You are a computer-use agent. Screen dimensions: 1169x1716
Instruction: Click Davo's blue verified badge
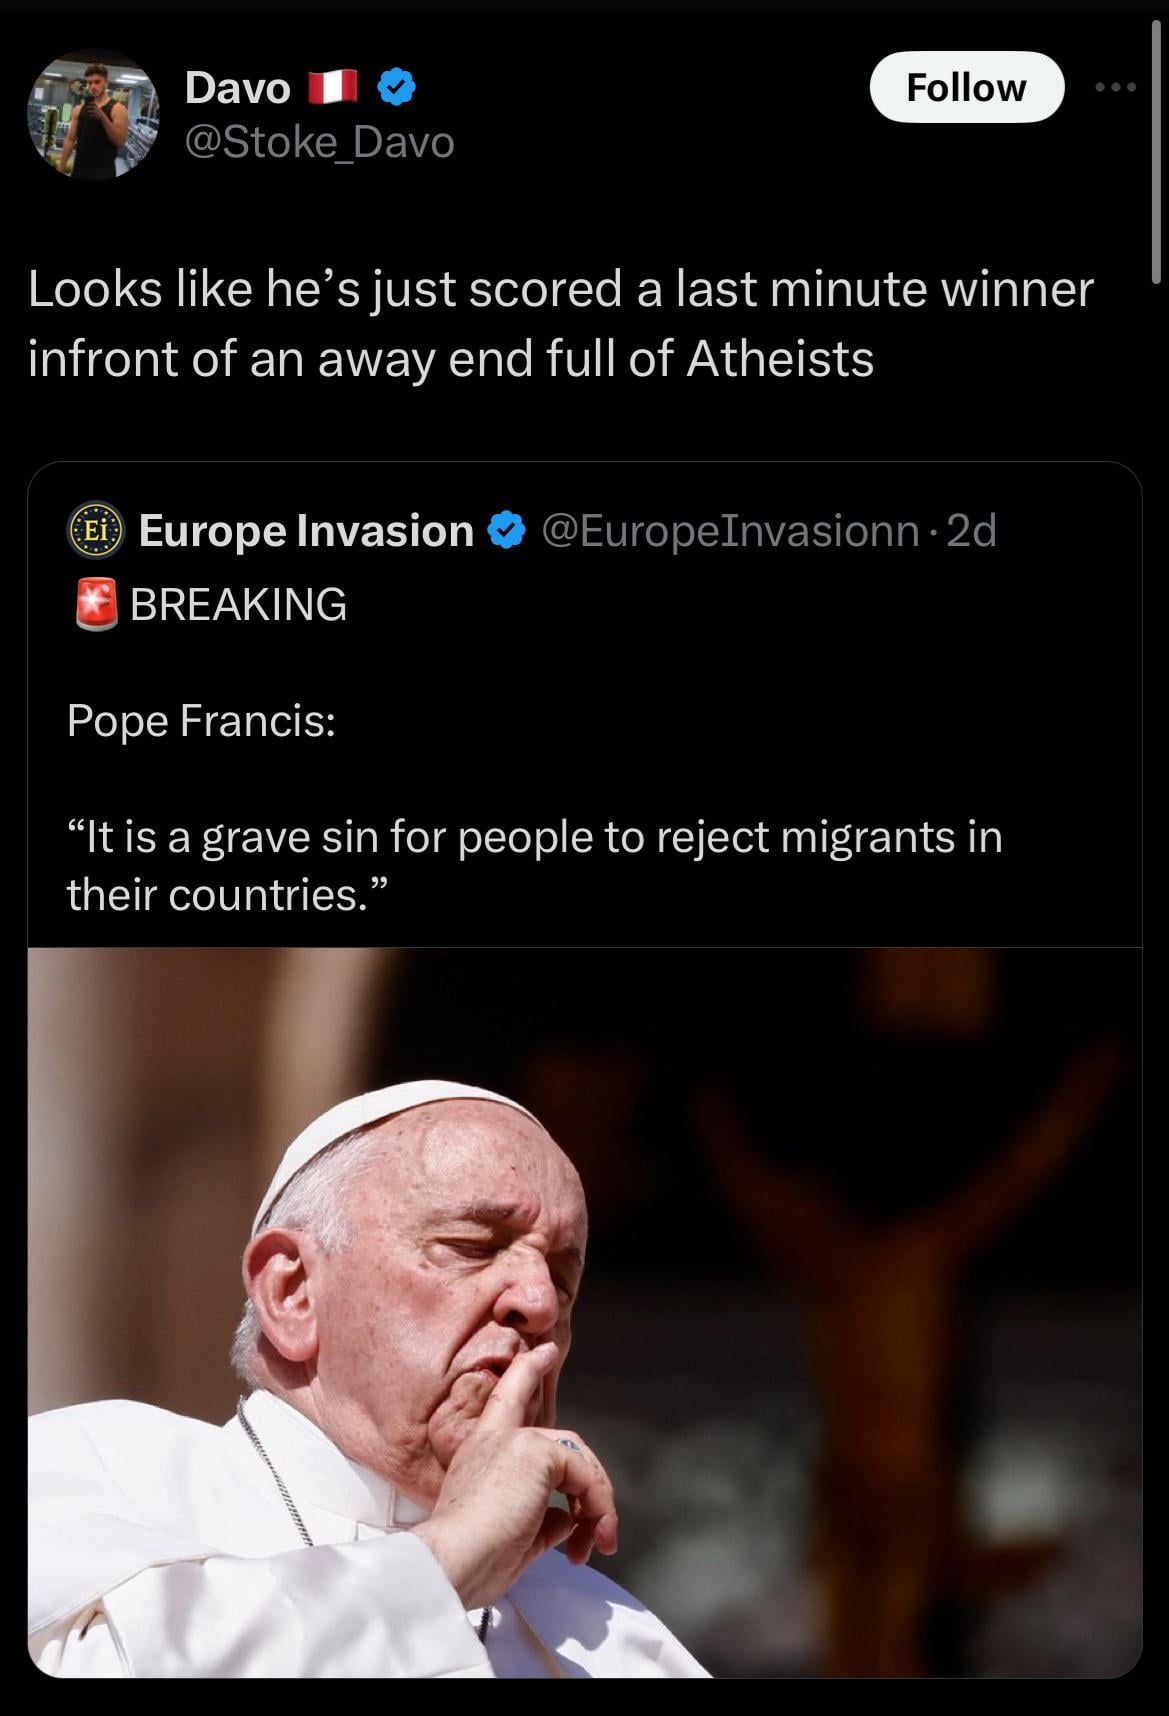pyautogui.click(x=396, y=89)
